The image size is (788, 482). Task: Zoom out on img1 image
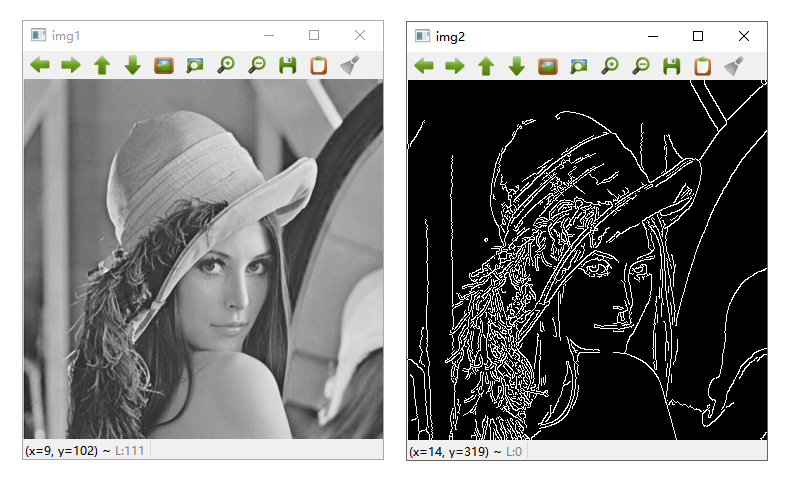(257, 65)
